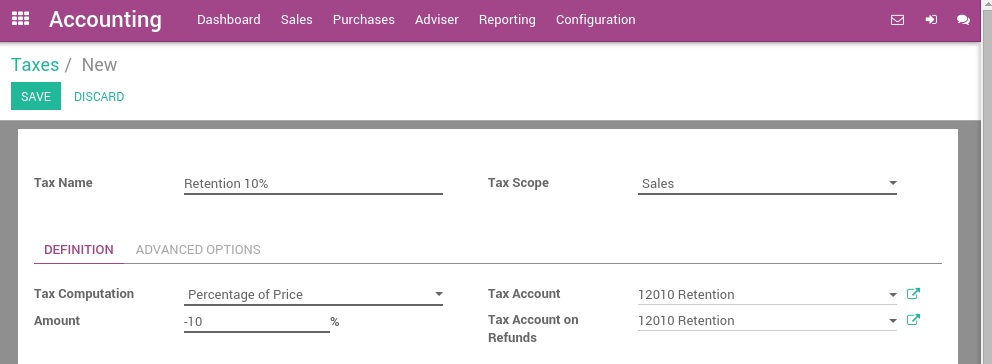This screenshot has height=364, width=992.
Task: Select the Definition tab
Action: 79,249
